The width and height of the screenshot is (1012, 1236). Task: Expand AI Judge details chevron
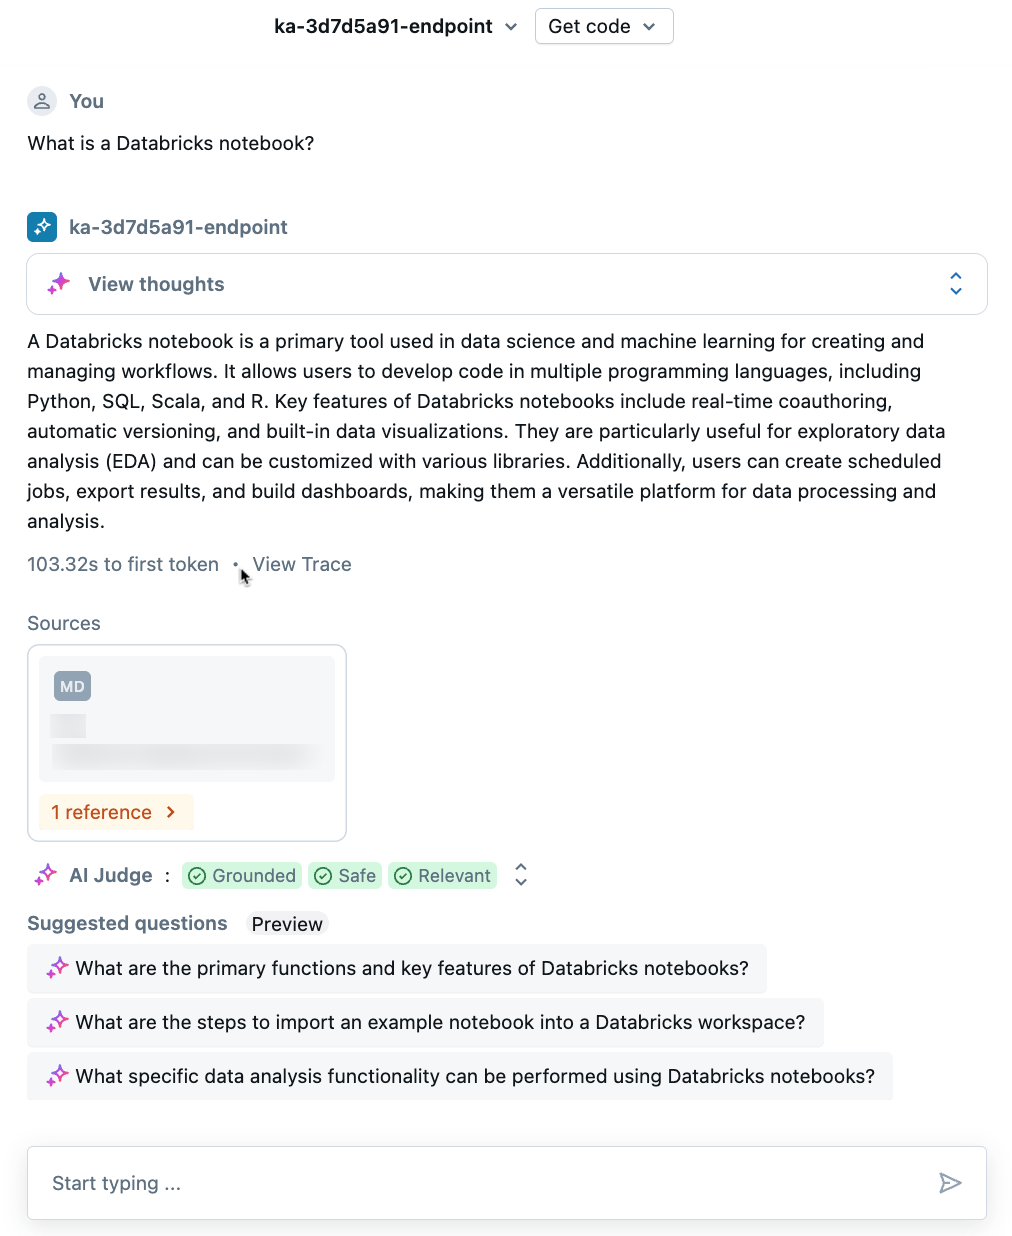521,875
